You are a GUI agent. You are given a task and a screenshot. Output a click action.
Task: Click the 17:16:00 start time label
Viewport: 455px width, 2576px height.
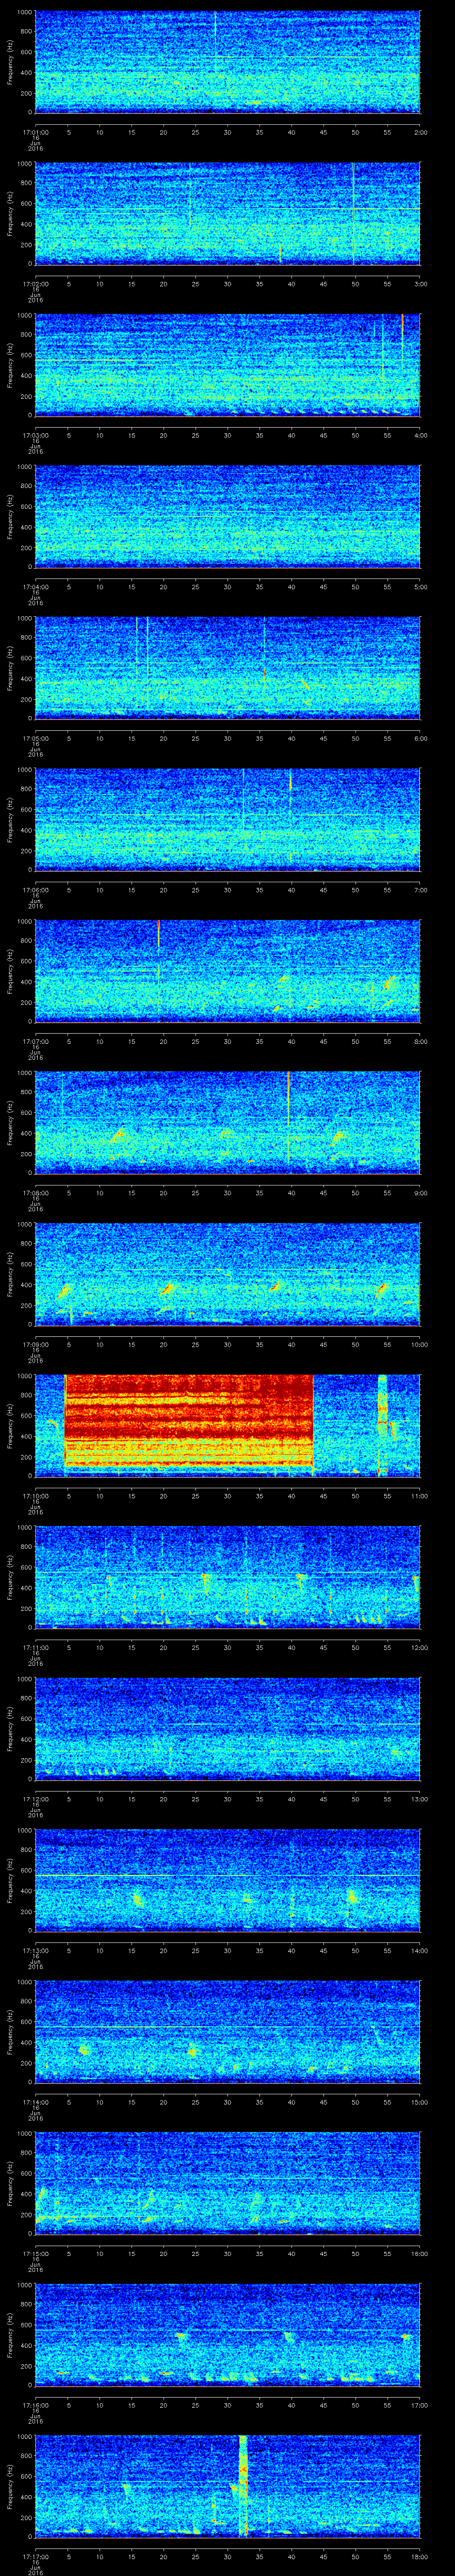pyautogui.click(x=35, y=2404)
